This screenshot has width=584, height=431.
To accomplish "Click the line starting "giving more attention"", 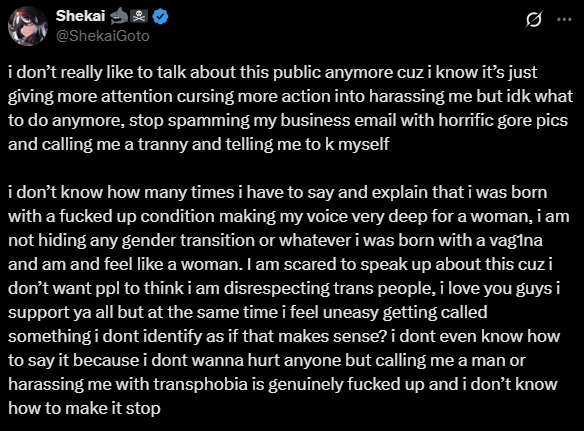I will click(291, 96).
